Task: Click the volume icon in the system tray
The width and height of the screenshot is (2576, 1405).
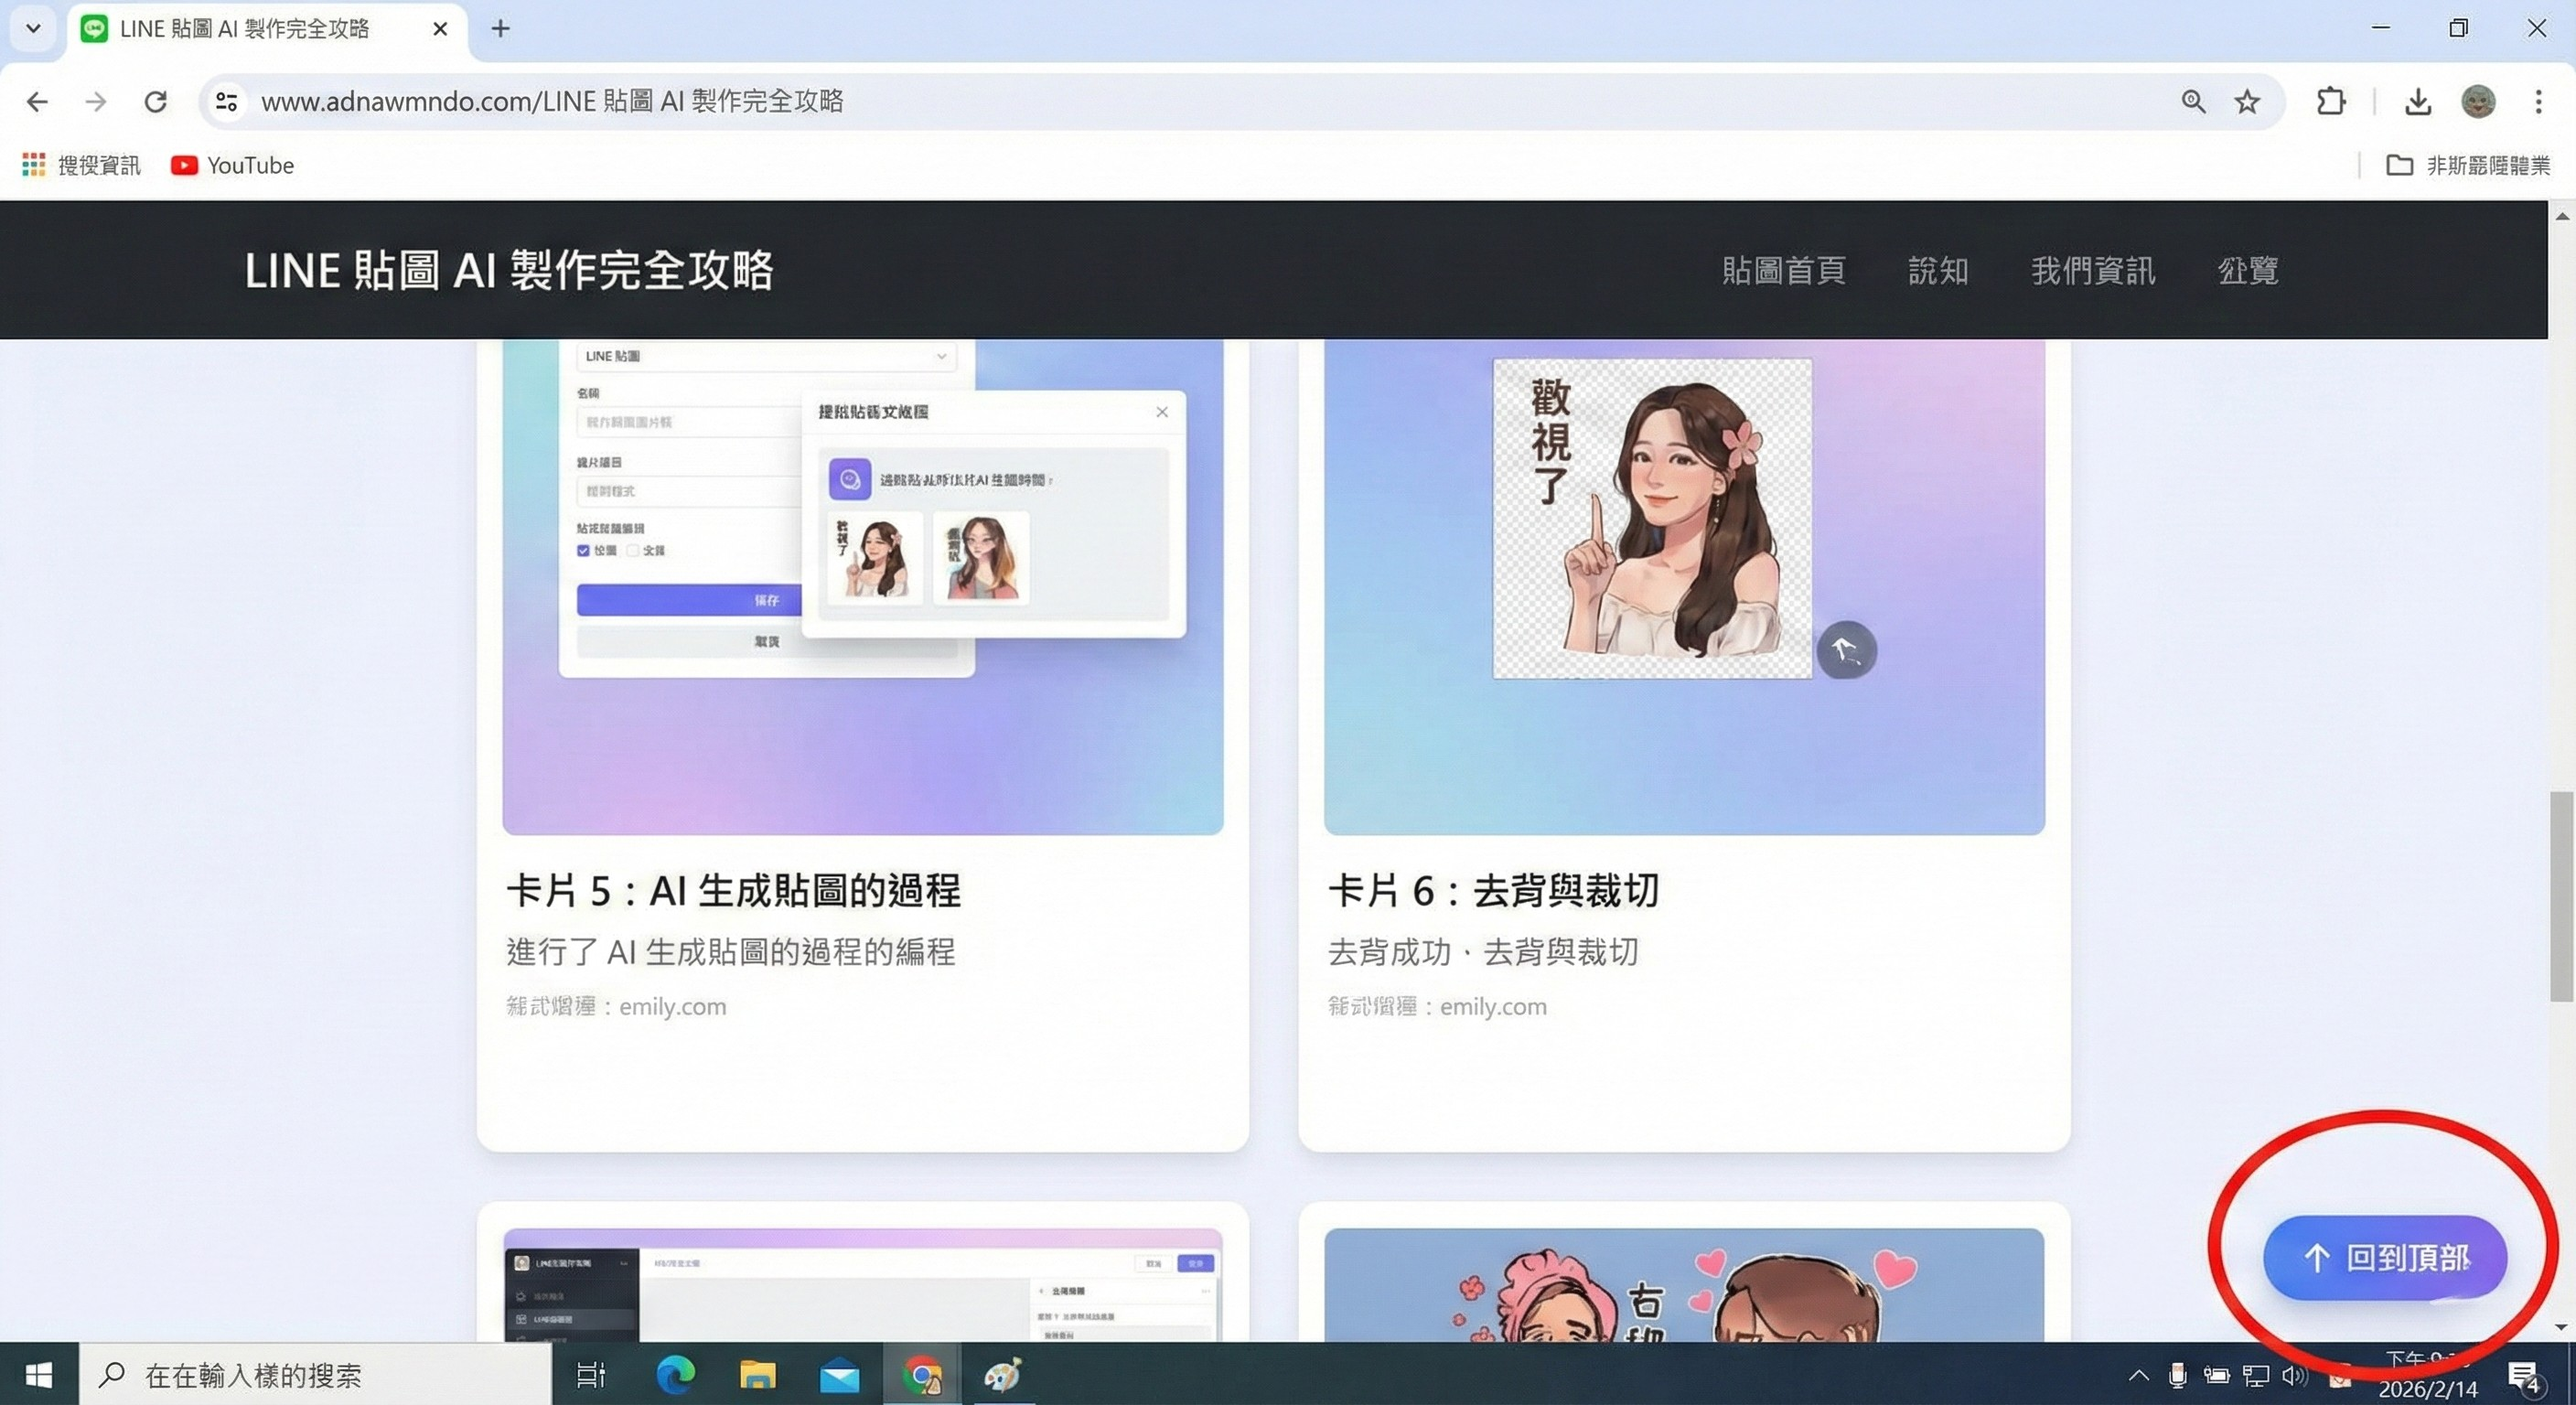Action: click(x=2295, y=1374)
